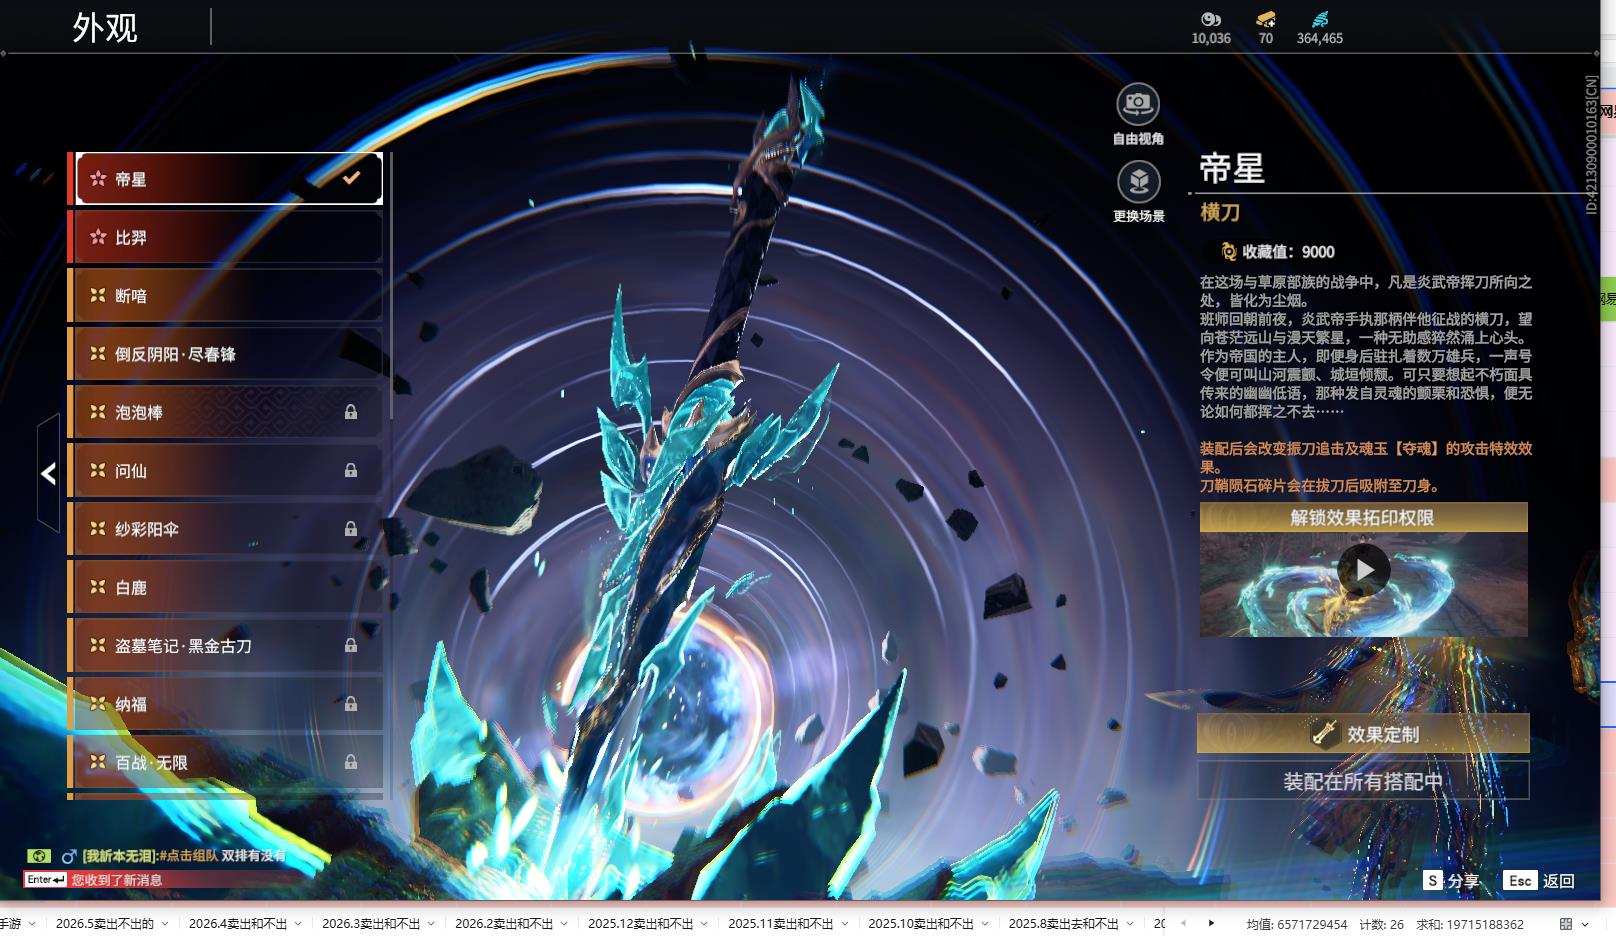Click the 均值: 6571729454 status value

coord(1297,924)
